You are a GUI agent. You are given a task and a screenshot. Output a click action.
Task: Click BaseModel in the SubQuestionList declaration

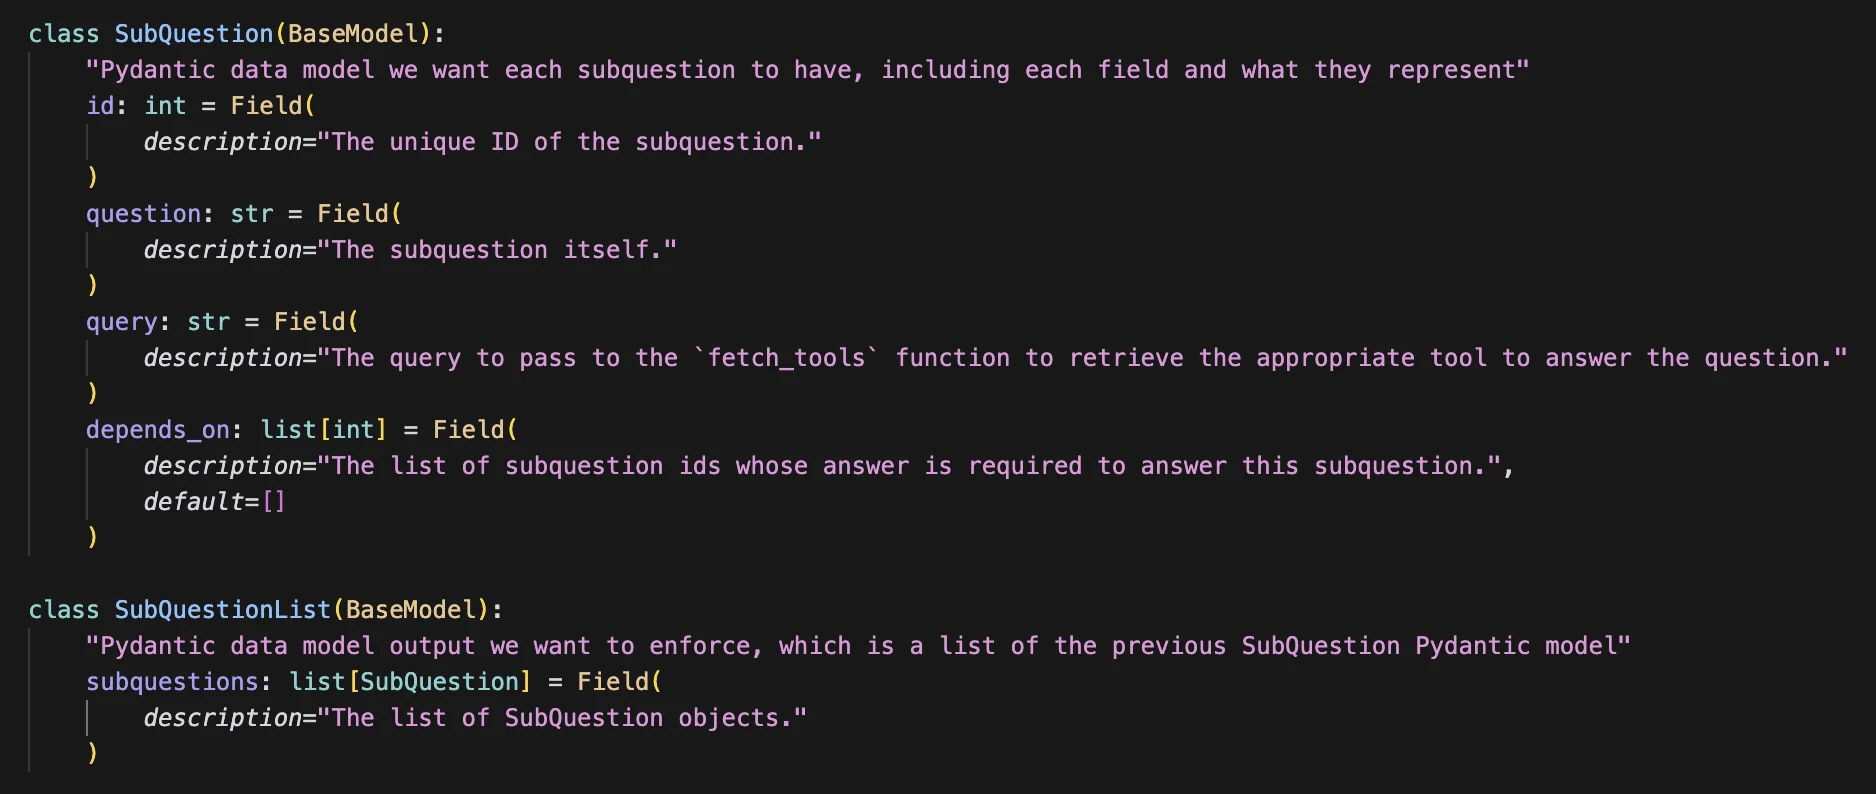(x=410, y=610)
